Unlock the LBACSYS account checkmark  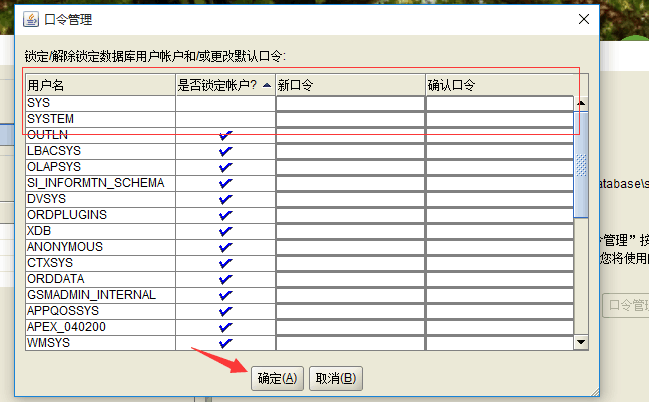pos(226,152)
